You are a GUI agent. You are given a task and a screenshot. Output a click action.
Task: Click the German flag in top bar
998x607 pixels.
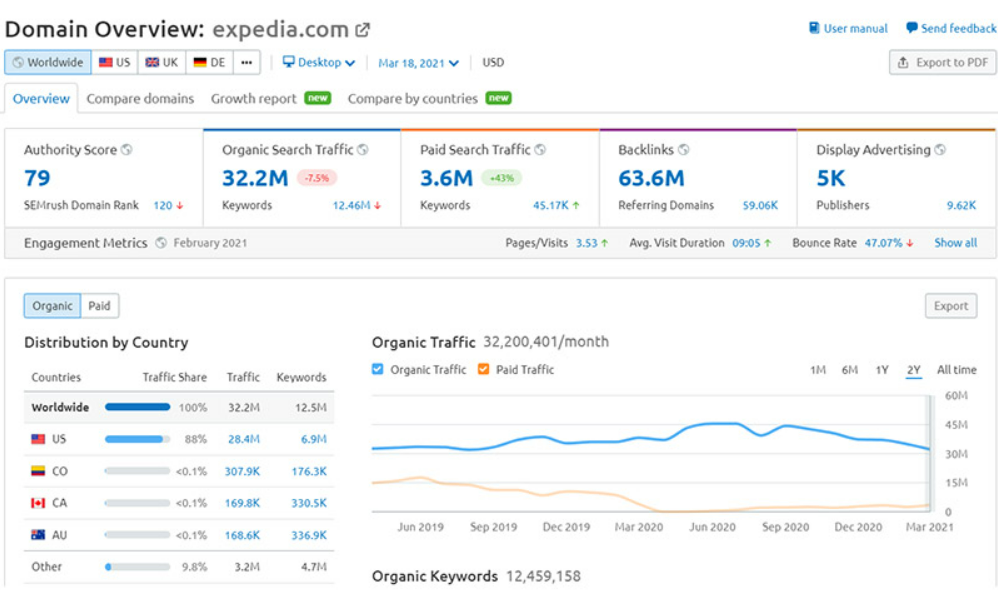tap(200, 62)
